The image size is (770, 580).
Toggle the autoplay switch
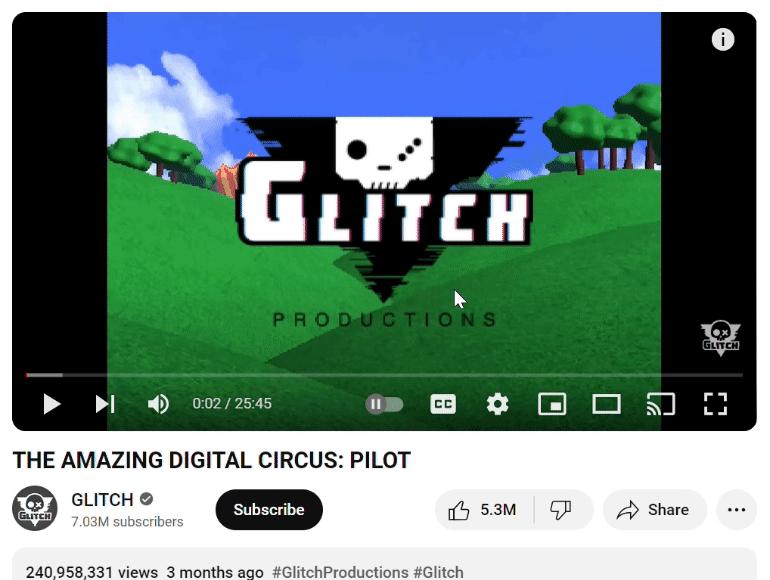tap(384, 404)
